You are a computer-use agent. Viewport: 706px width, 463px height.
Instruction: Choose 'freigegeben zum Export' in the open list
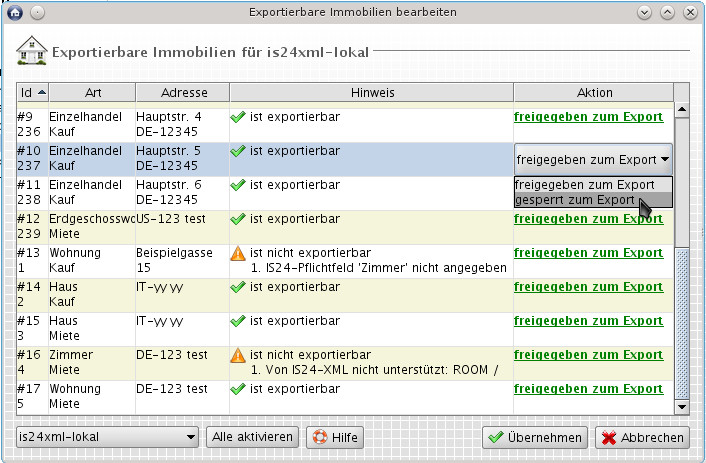[584, 185]
